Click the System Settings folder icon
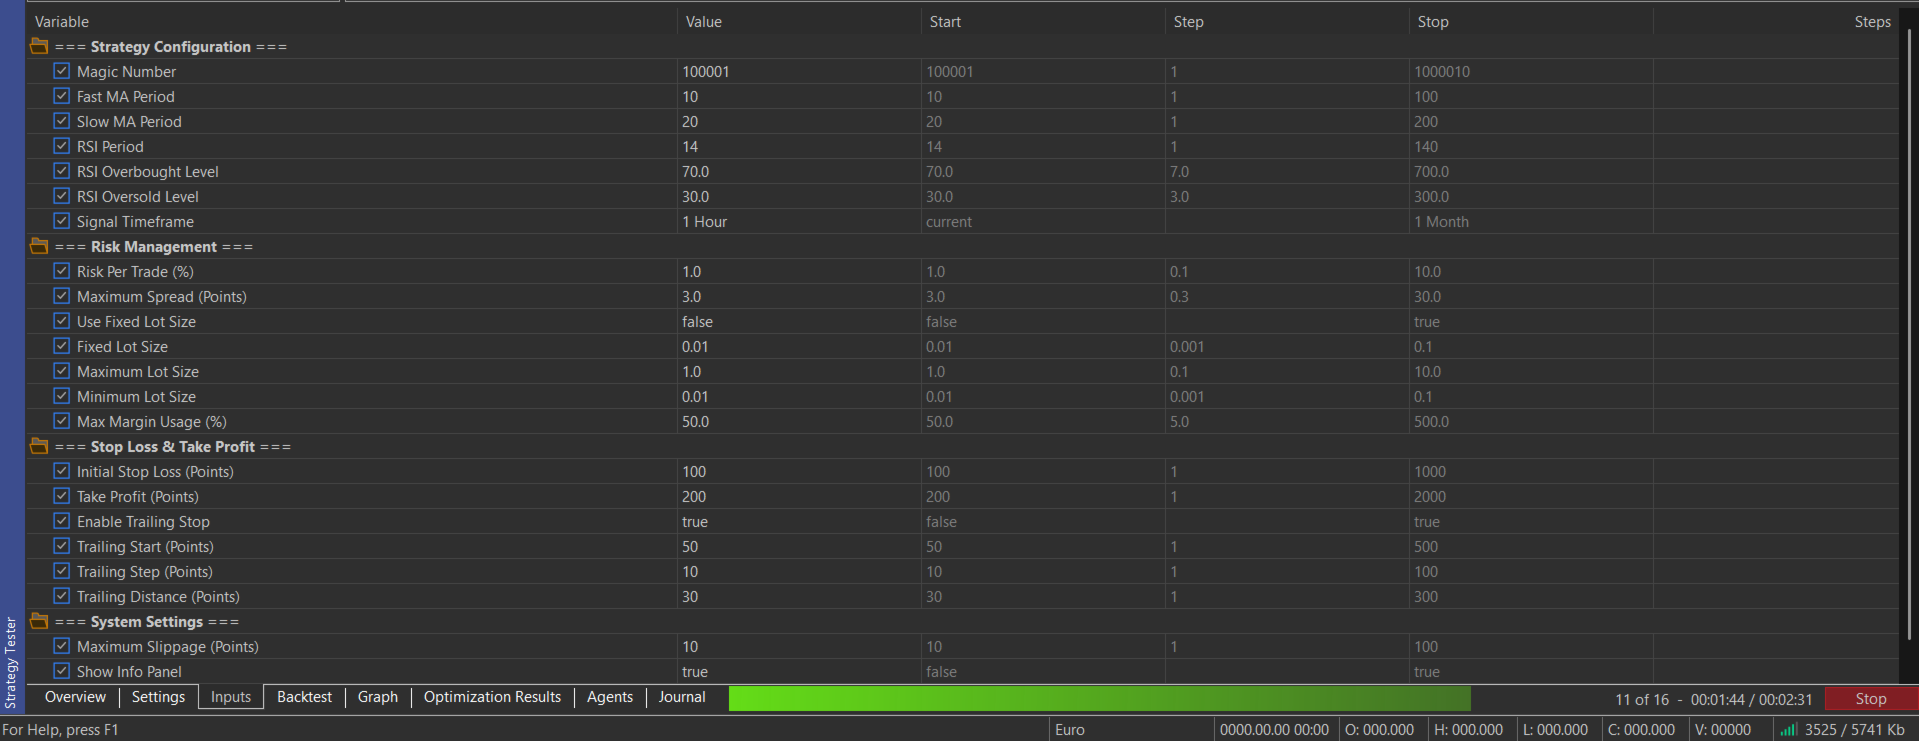 pyautogui.click(x=39, y=621)
